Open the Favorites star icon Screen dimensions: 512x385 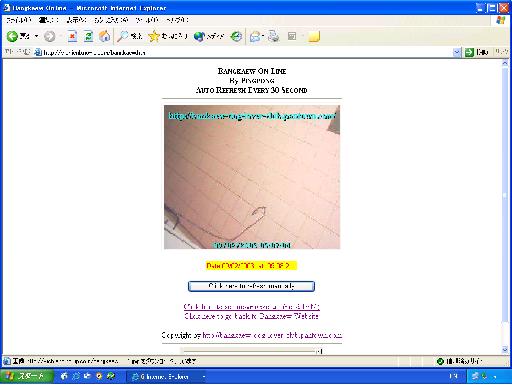click(154, 36)
